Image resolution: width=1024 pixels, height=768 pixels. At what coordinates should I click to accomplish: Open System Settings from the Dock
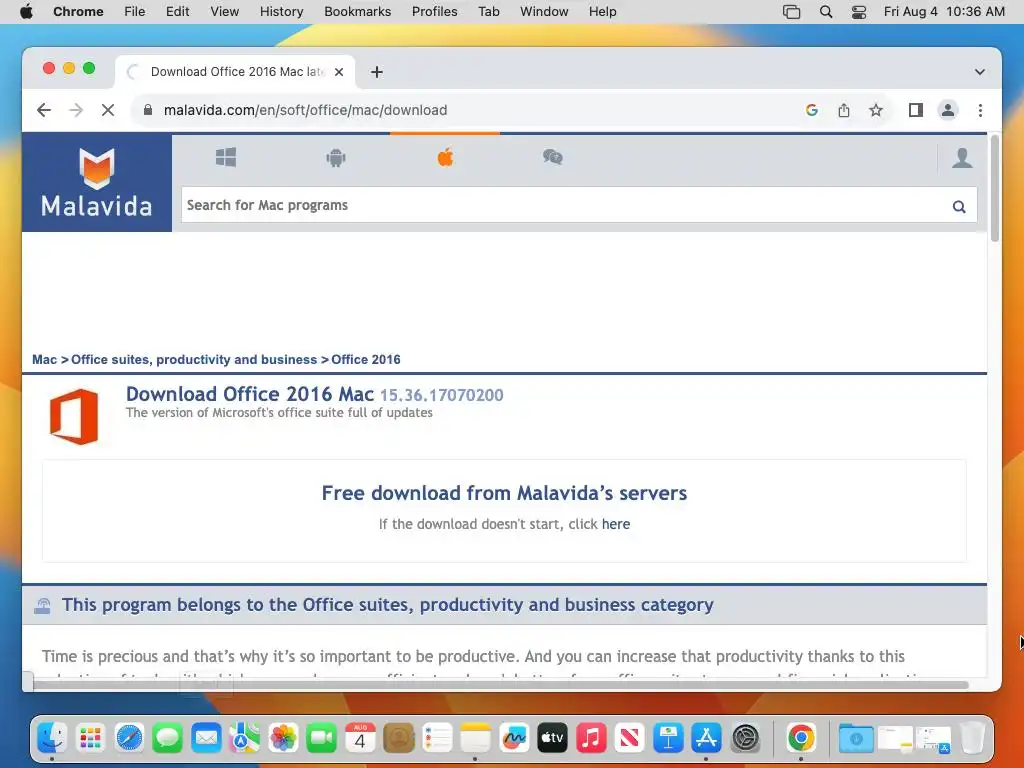coord(745,739)
